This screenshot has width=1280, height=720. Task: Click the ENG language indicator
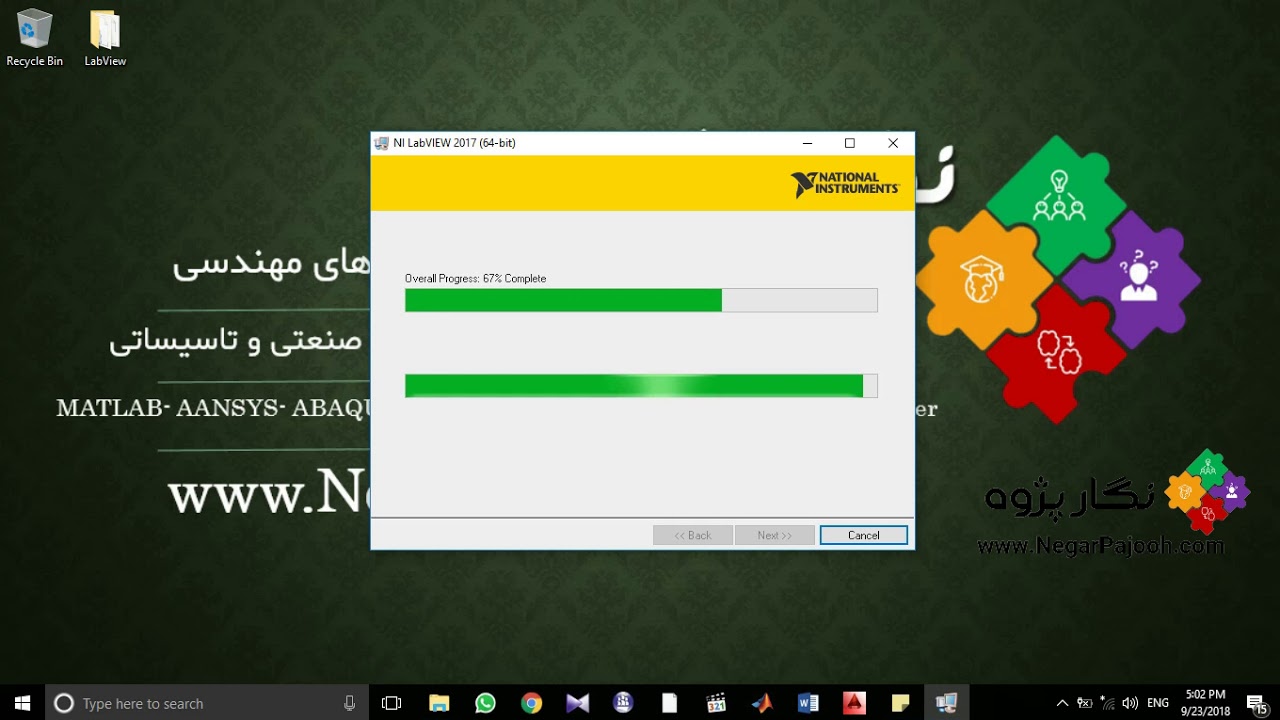(1158, 703)
